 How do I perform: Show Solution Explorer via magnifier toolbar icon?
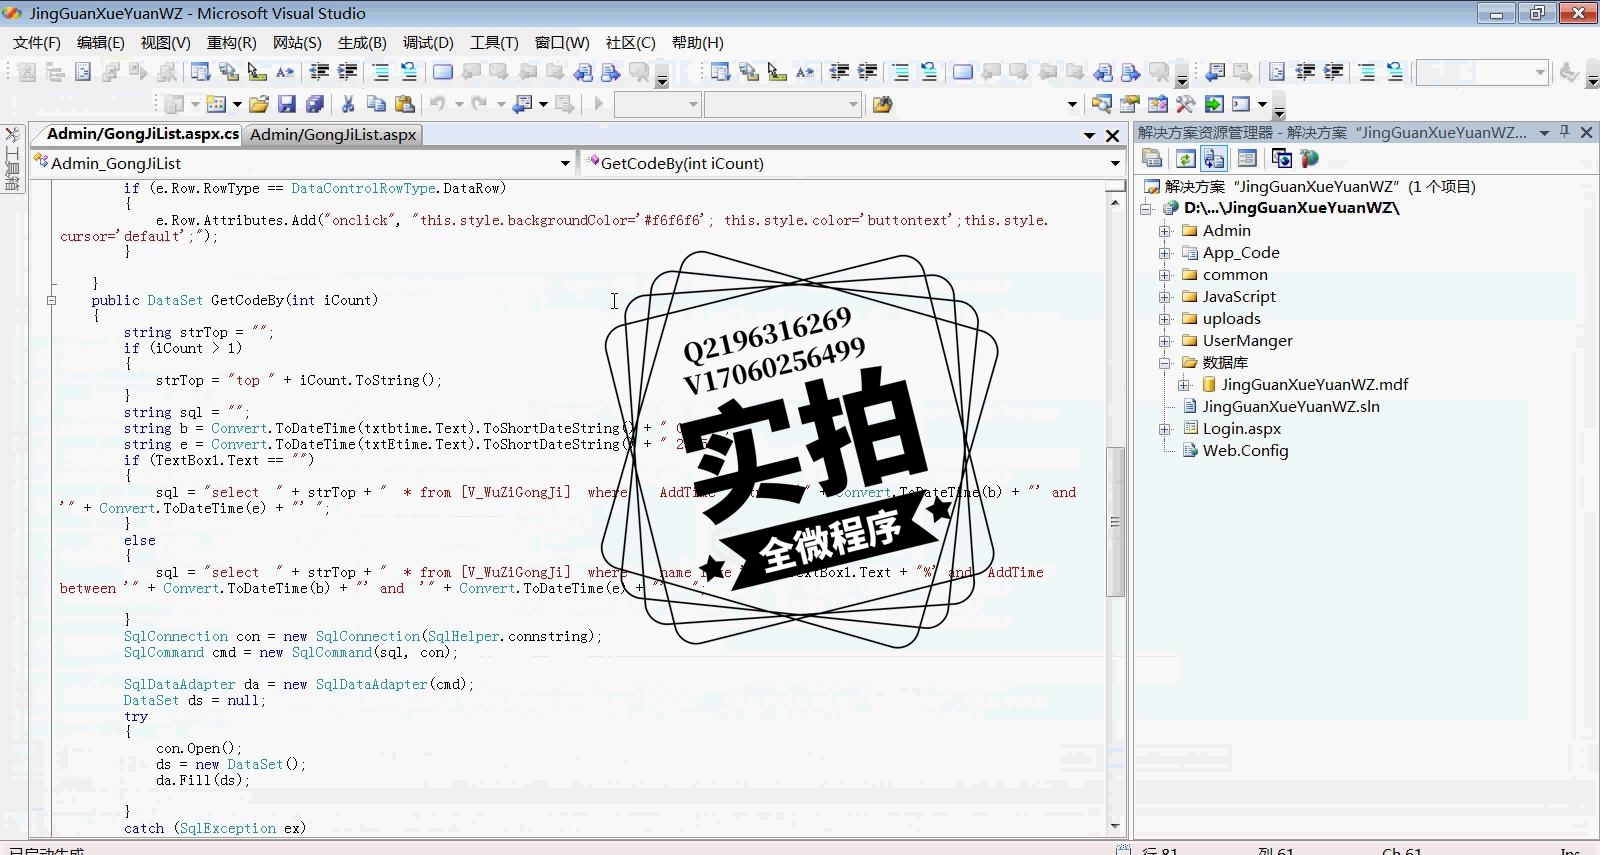[1102, 104]
